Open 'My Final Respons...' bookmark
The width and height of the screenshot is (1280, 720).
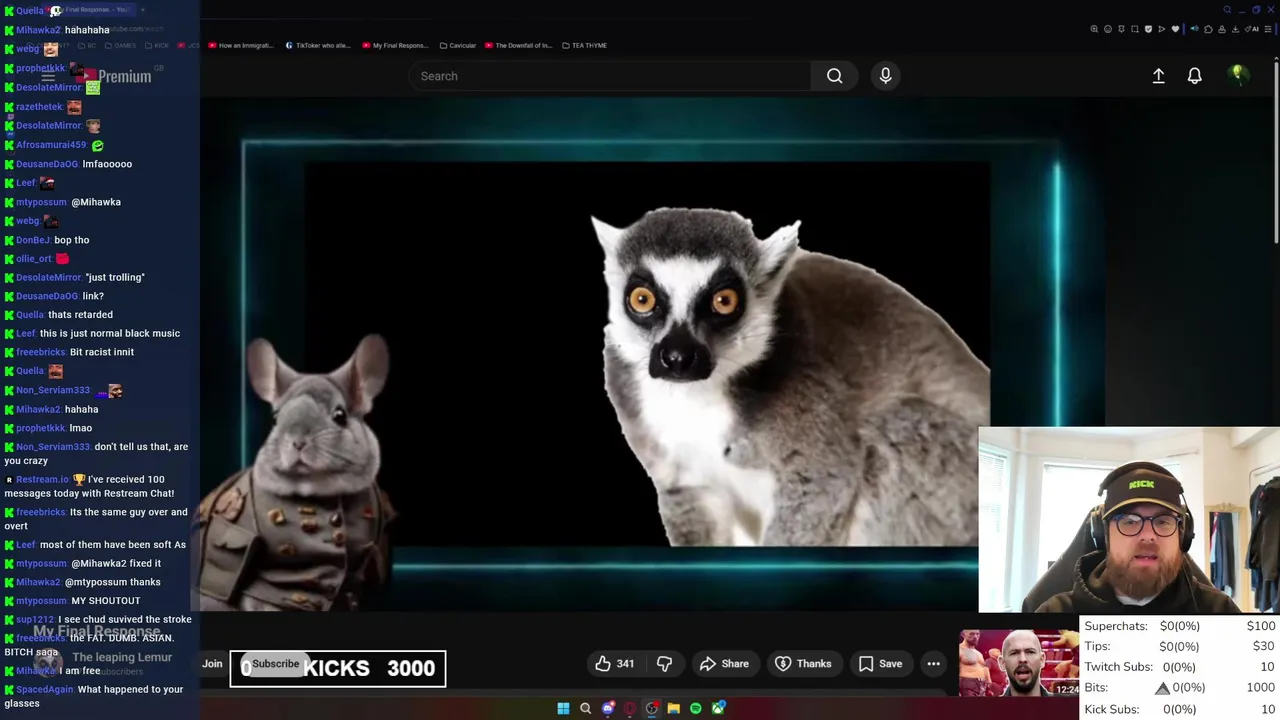point(395,45)
